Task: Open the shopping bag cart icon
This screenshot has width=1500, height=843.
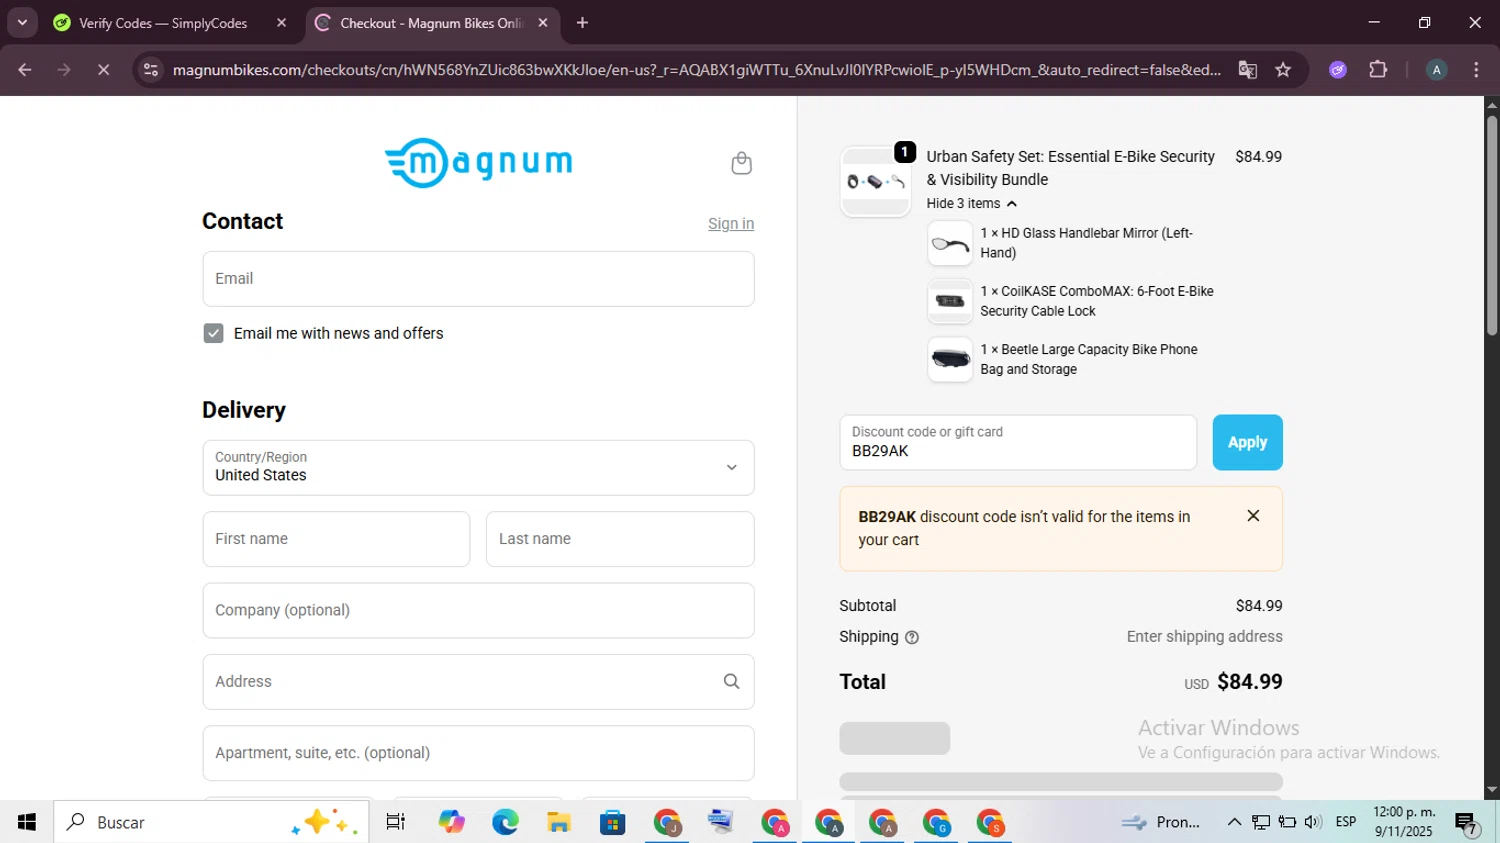Action: pos(741,163)
